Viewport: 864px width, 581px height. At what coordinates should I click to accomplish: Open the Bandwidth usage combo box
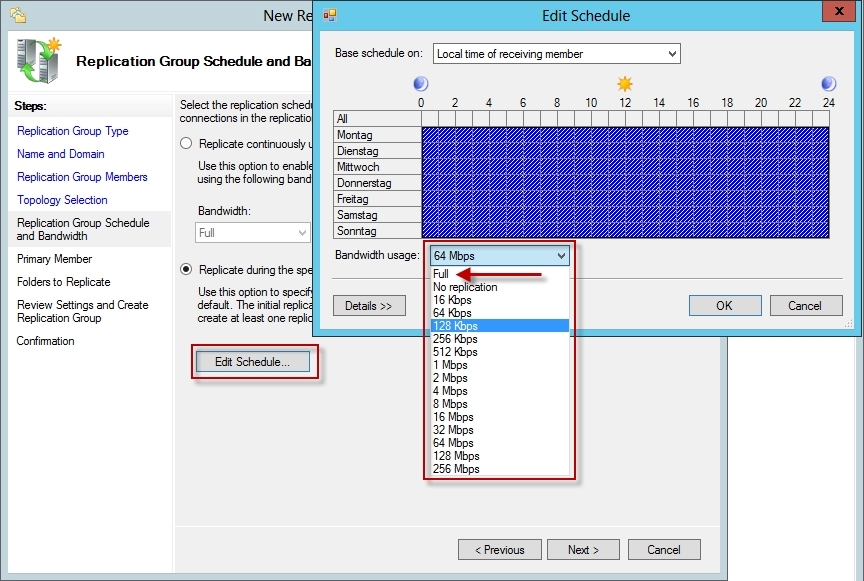coord(499,256)
